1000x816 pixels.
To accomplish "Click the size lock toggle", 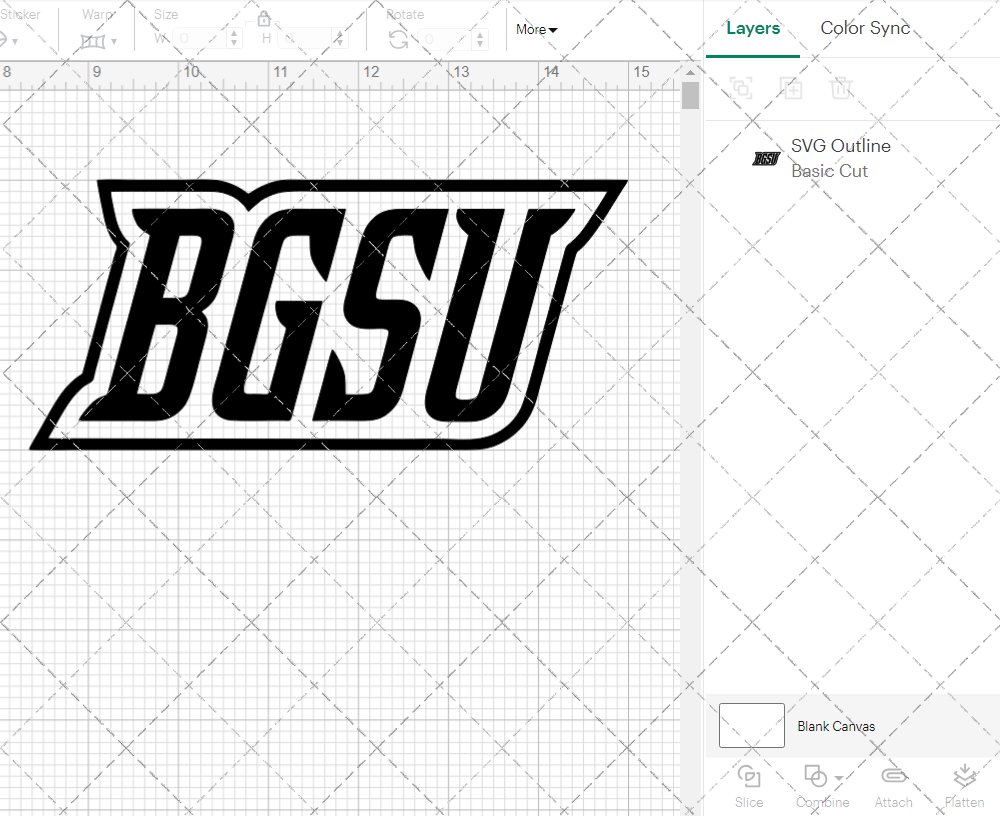I will [263, 19].
